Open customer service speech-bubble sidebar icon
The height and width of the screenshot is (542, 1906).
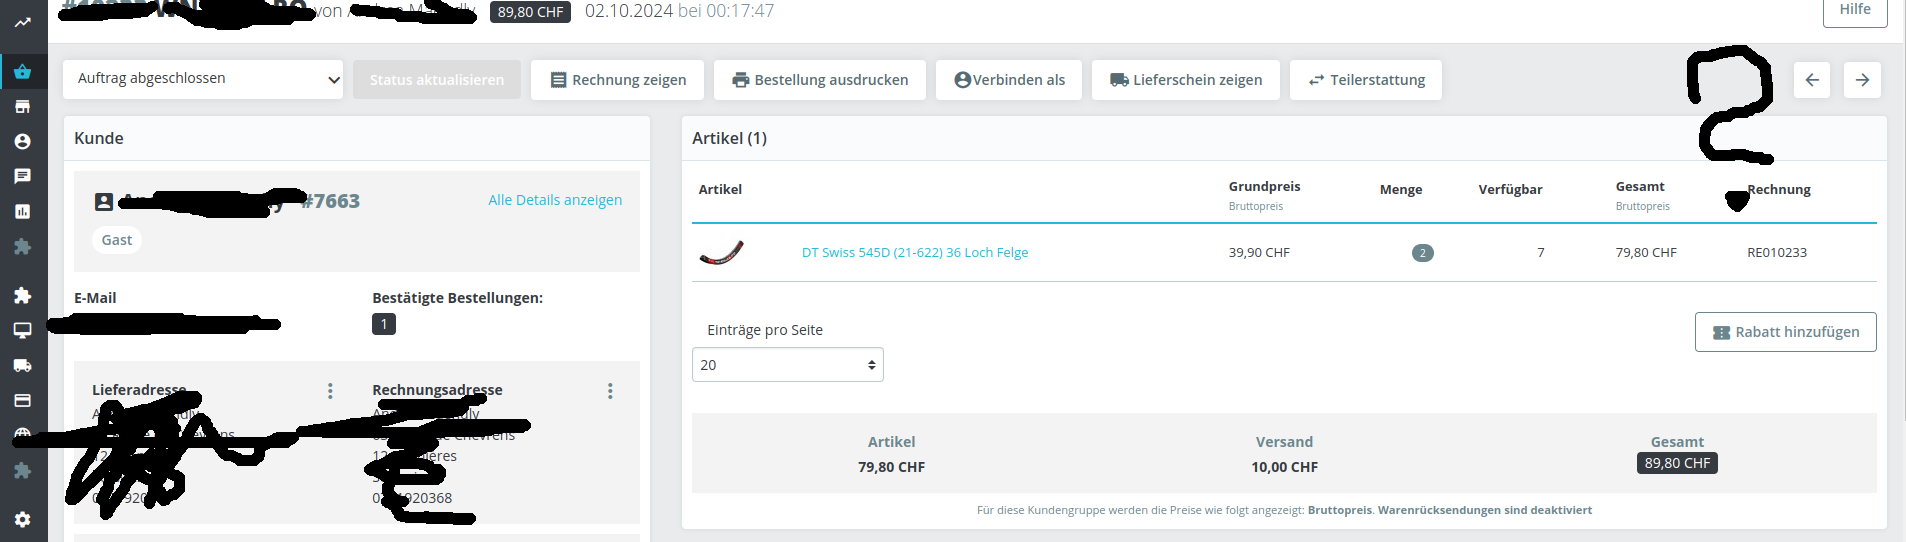22,176
